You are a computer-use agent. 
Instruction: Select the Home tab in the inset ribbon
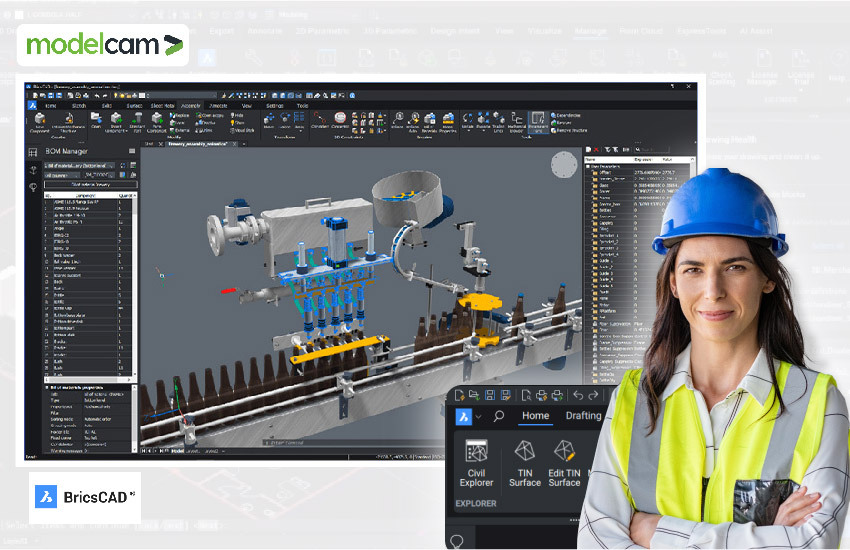(536, 416)
